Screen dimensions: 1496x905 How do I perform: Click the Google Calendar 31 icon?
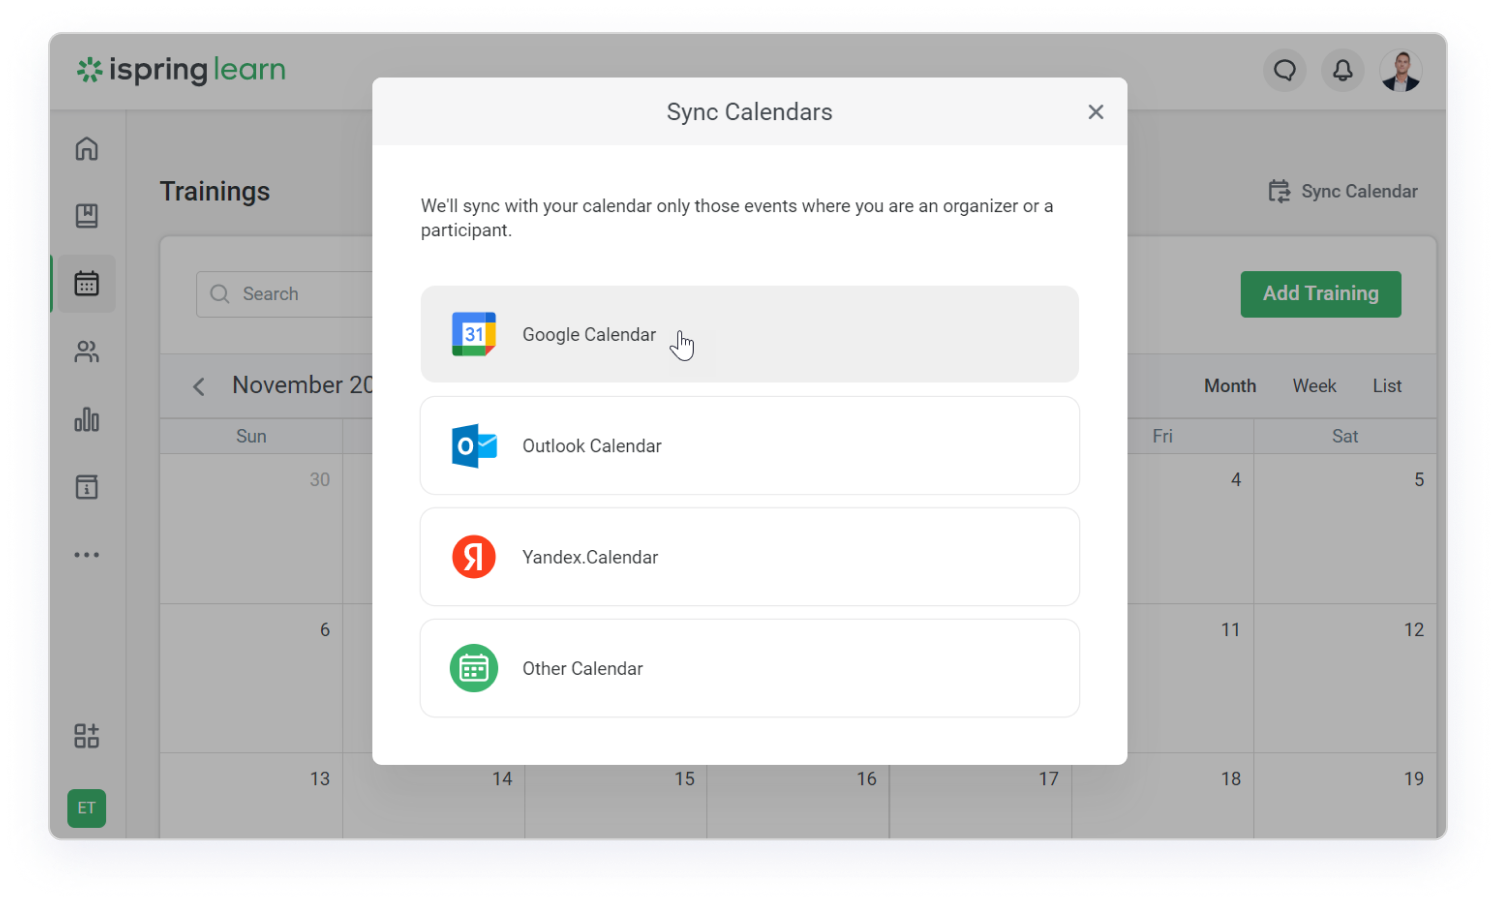(474, 334)
